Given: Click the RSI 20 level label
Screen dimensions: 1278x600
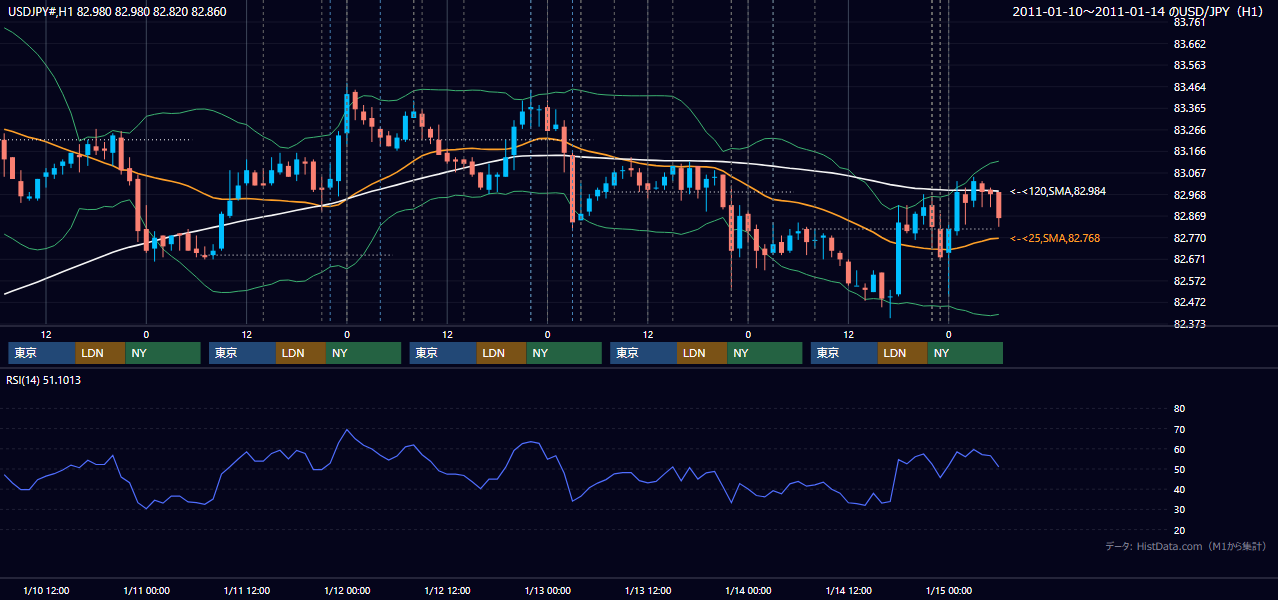Looking at the screenshot, I should [1179, 530].
